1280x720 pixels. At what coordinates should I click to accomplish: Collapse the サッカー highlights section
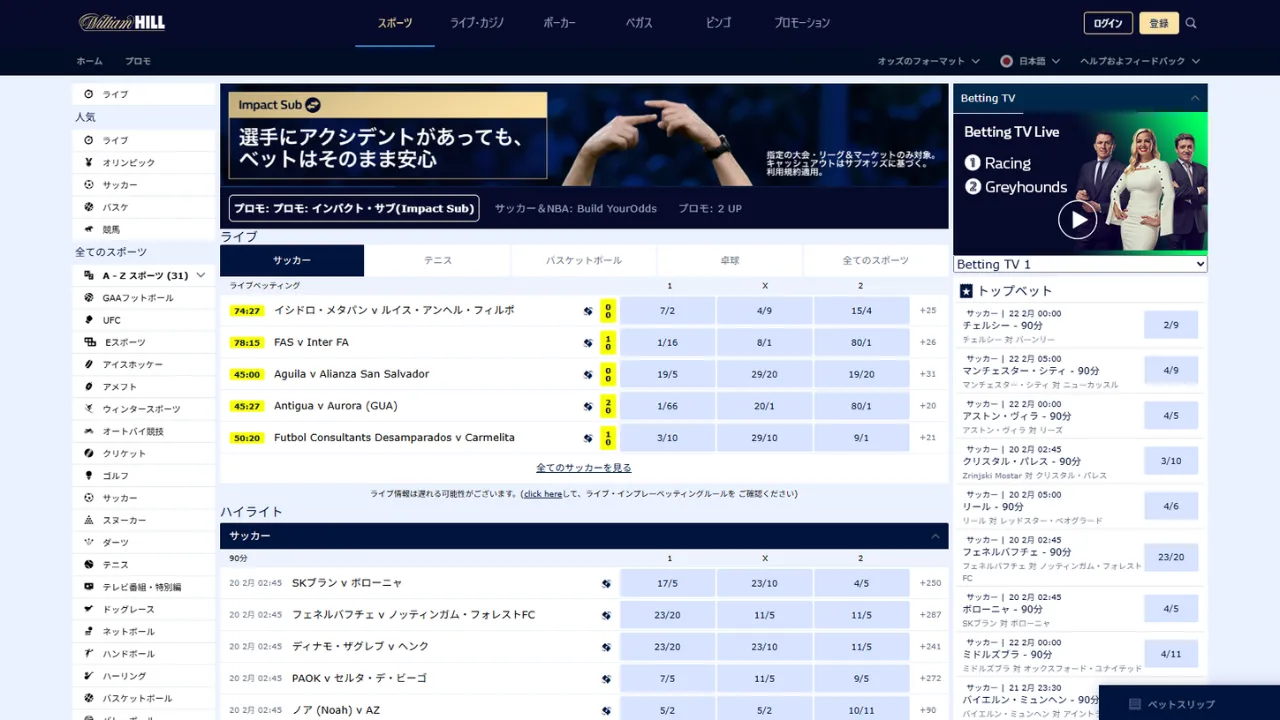[936, 536]
